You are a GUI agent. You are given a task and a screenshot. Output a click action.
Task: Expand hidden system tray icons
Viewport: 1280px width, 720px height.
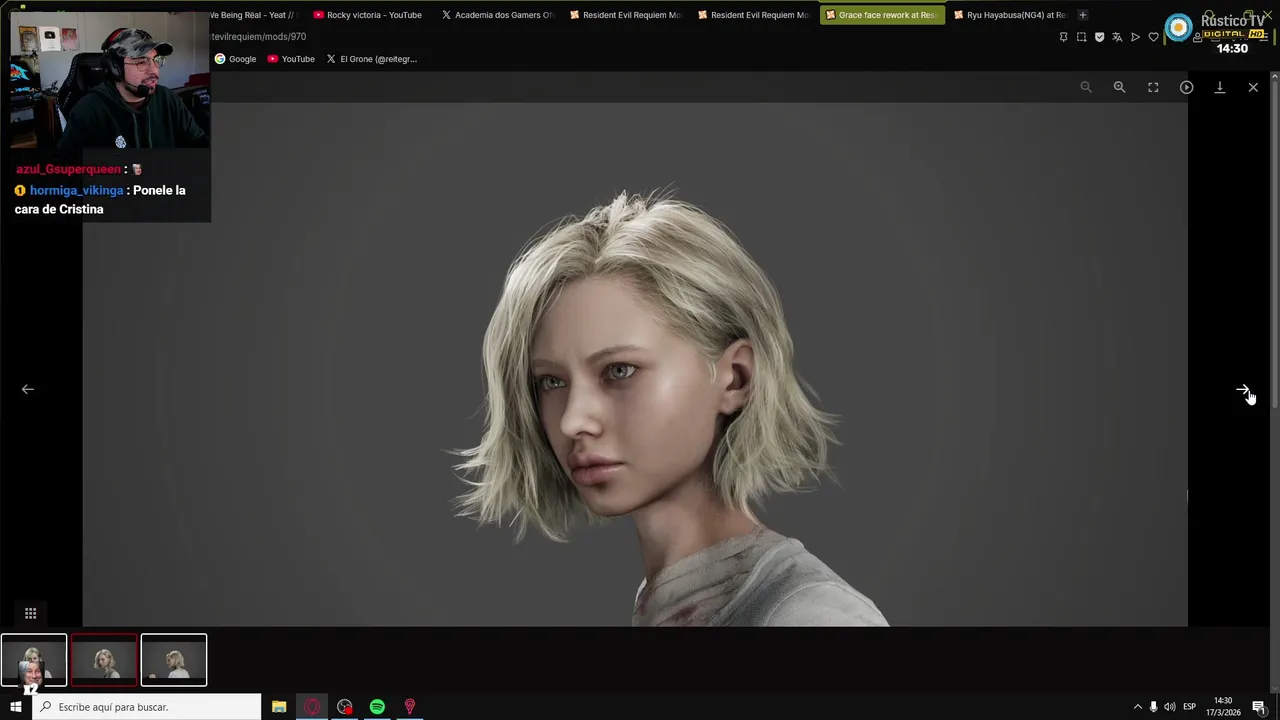1137,707
